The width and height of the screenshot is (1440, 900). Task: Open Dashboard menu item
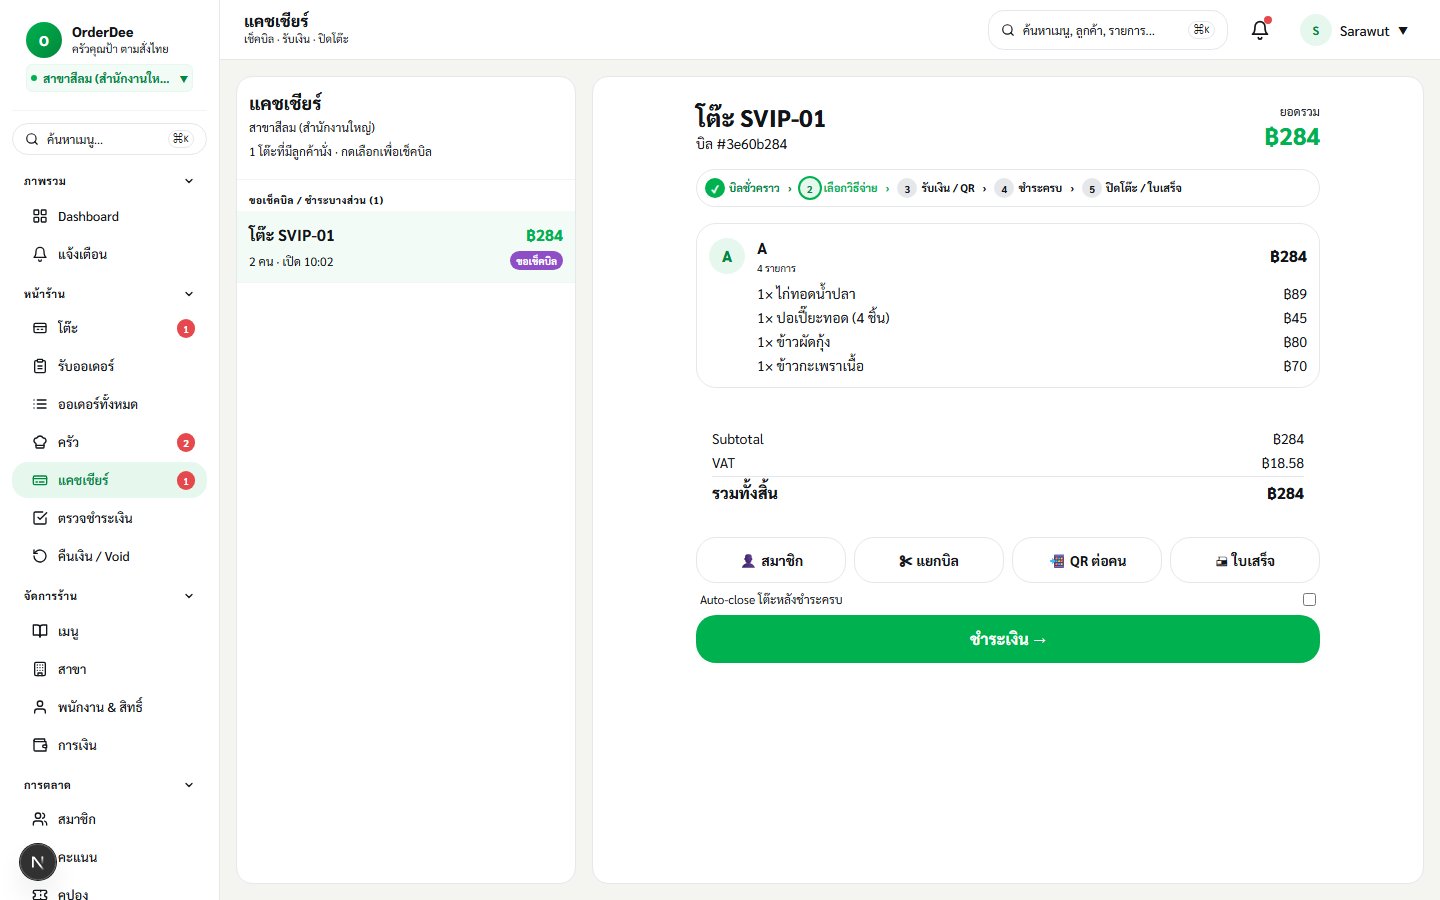click(x=109, y=216)
